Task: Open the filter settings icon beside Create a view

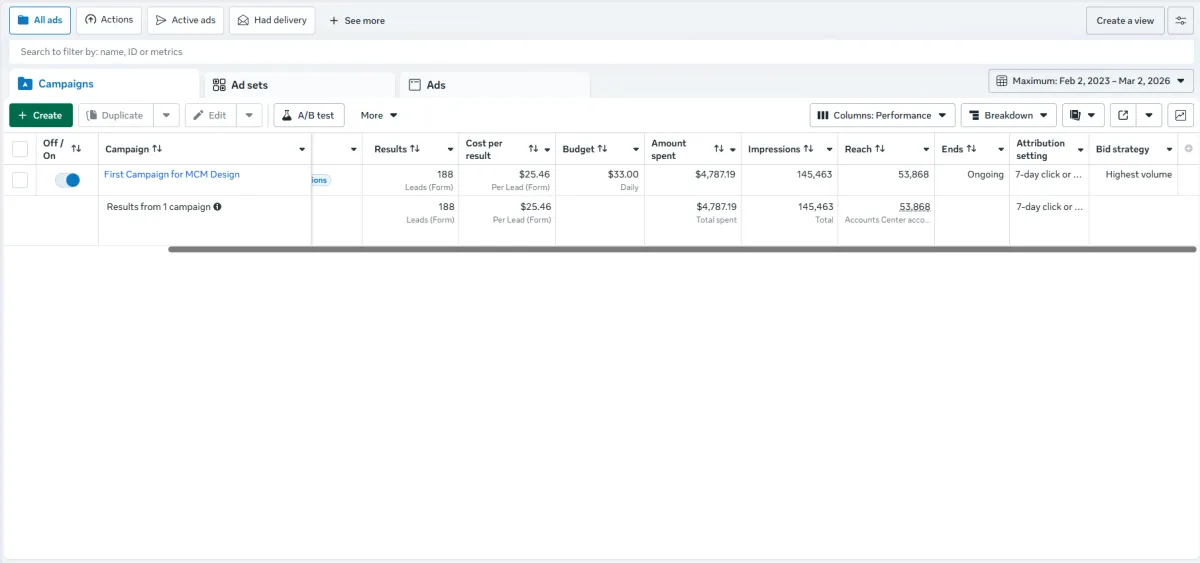Action: pyautogui.click(x=1180, y=20)
